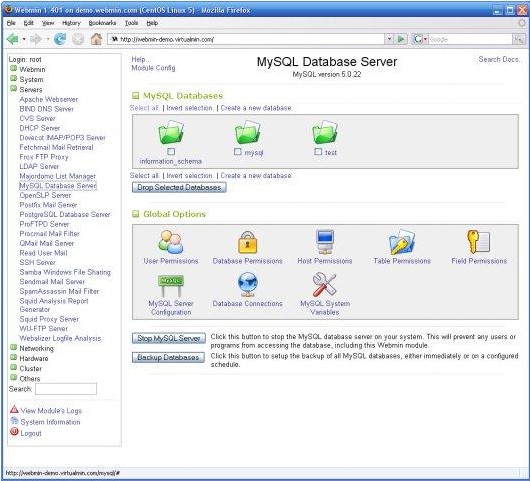Open the MySQL System Variables tools icon
The height and width of the screenshot is (481, 530).
point(324,285)
